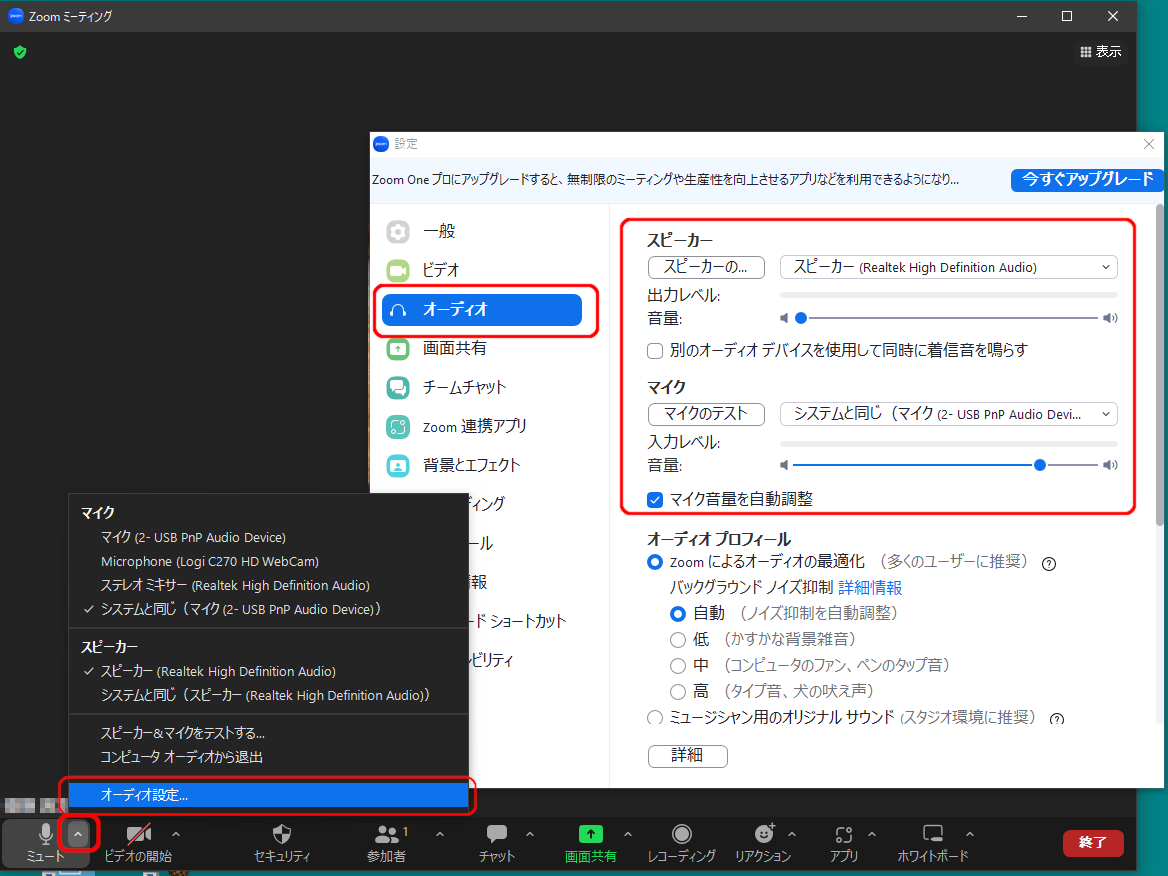The width and height of the screenshot is (1168, 876).
Task: Choose システムと同じ (スピーカー) speaker option
Action: click(268, 695)
